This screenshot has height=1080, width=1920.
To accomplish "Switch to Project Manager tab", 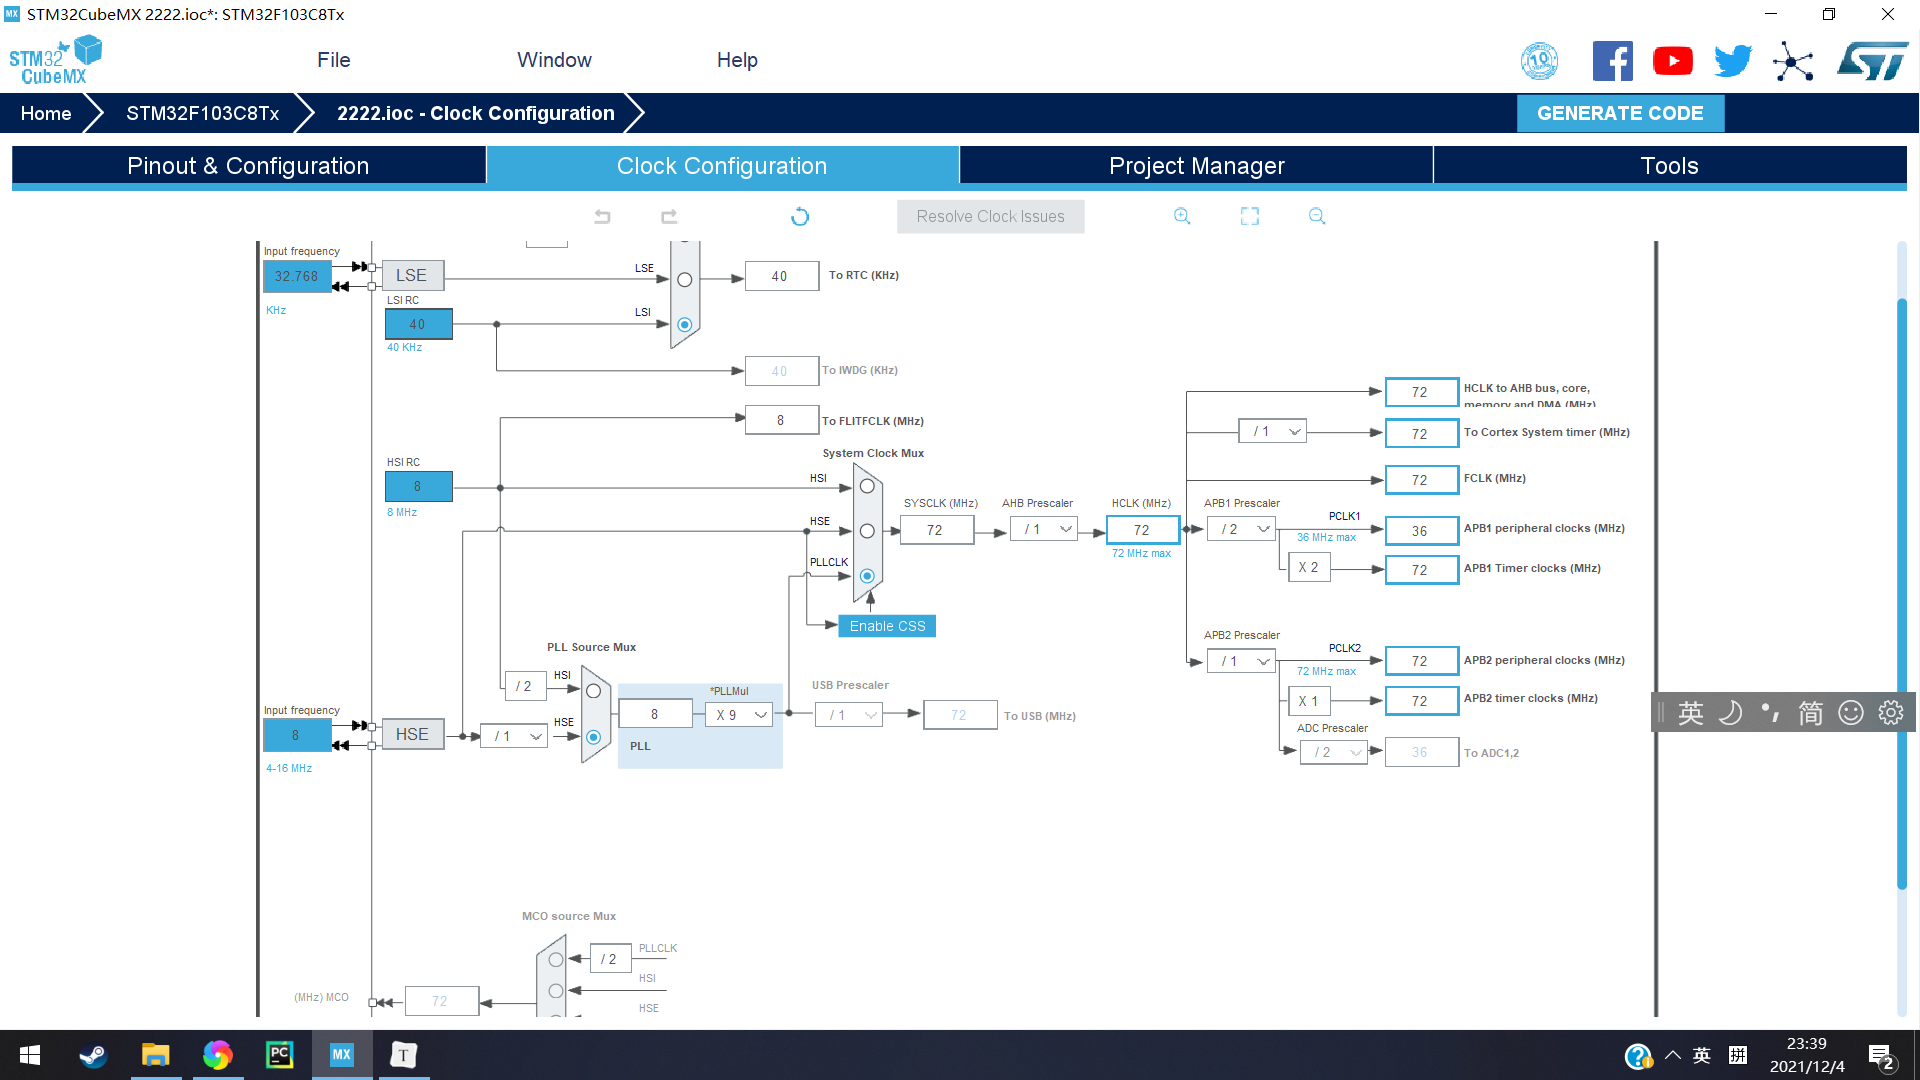I will pos(1196,166).
